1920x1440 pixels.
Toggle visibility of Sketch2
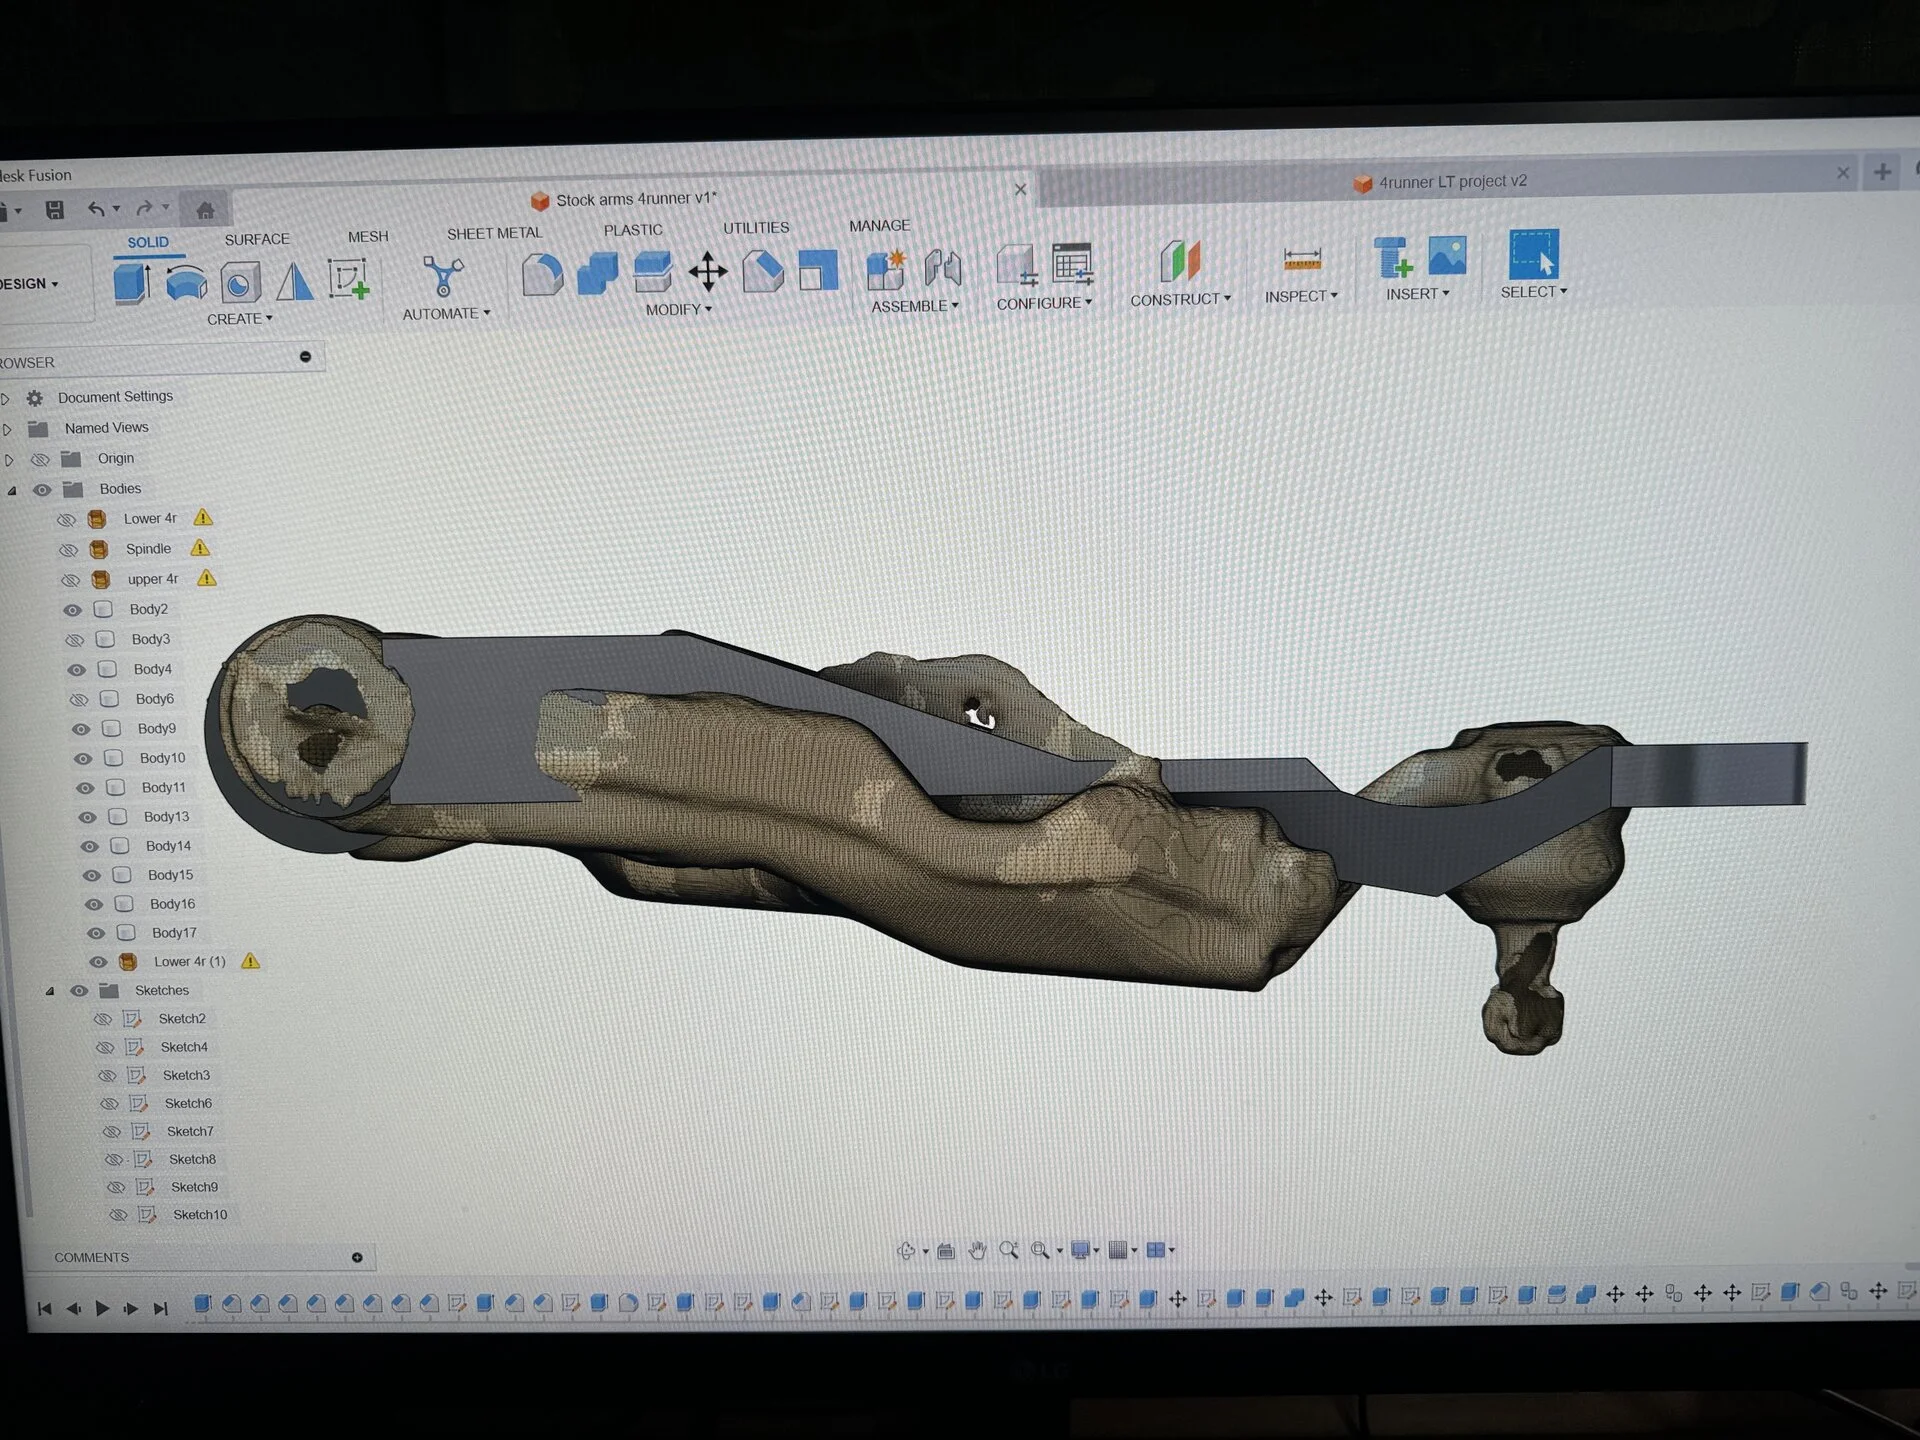[102, 1019]
